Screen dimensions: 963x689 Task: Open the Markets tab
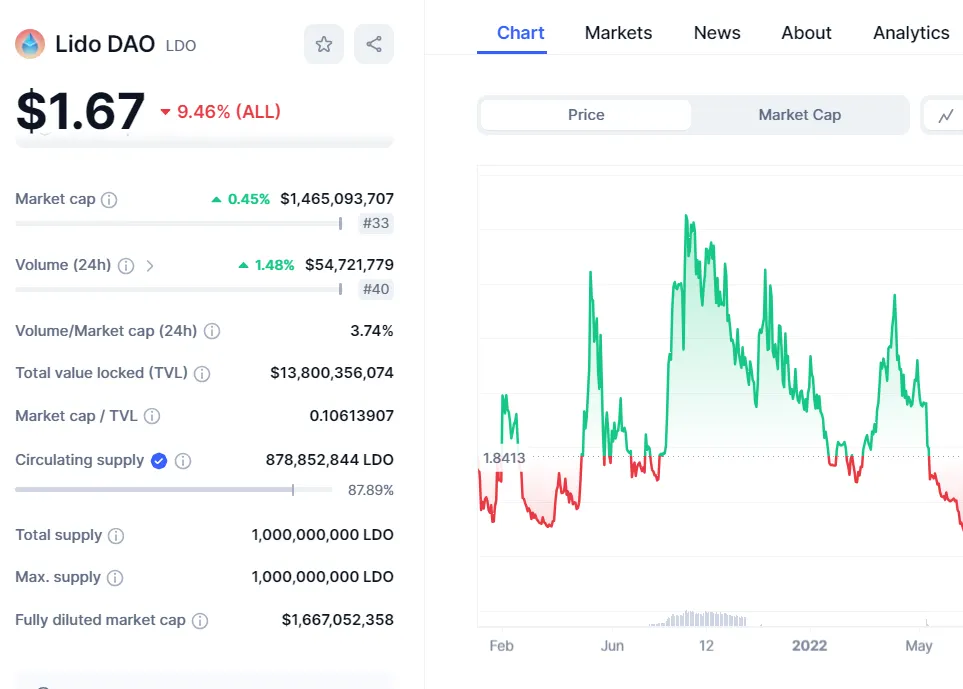(618, 33)
